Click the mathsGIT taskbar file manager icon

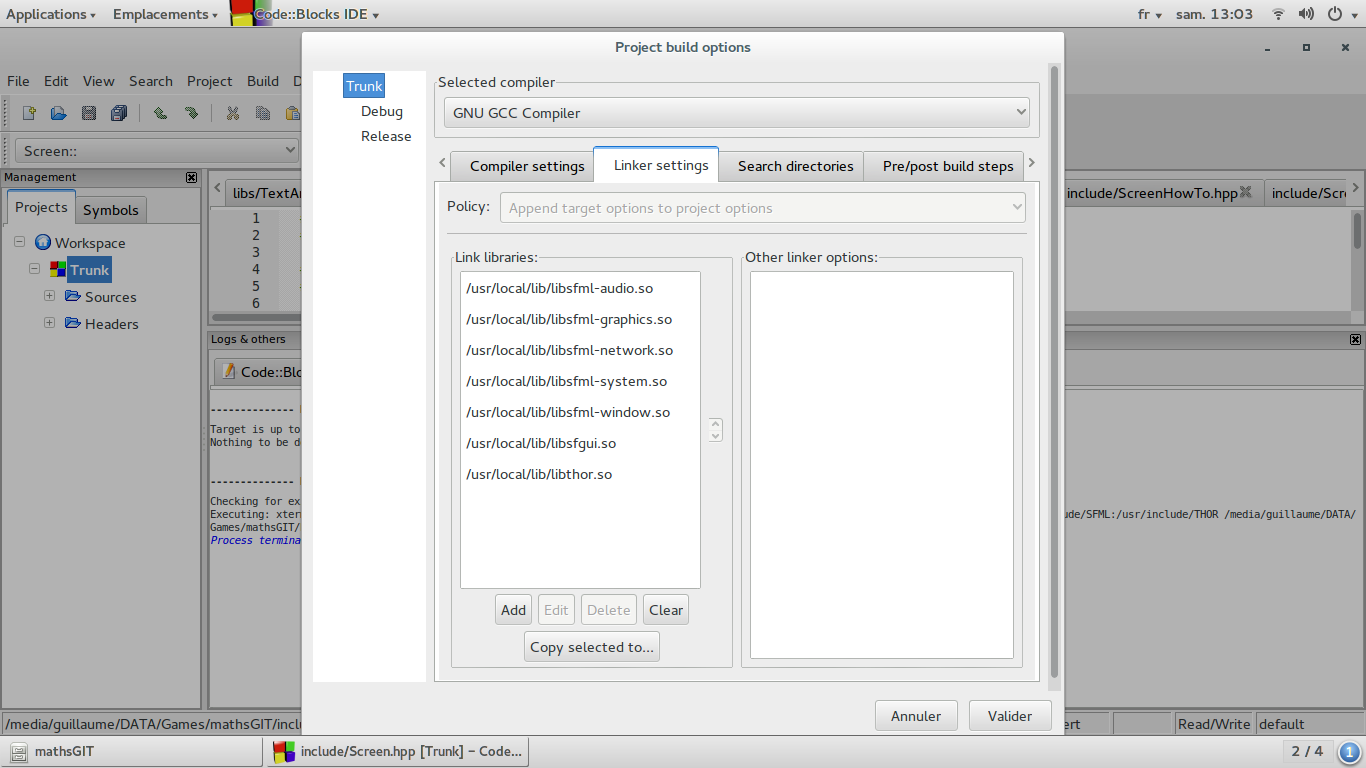(x=19, y=751)
